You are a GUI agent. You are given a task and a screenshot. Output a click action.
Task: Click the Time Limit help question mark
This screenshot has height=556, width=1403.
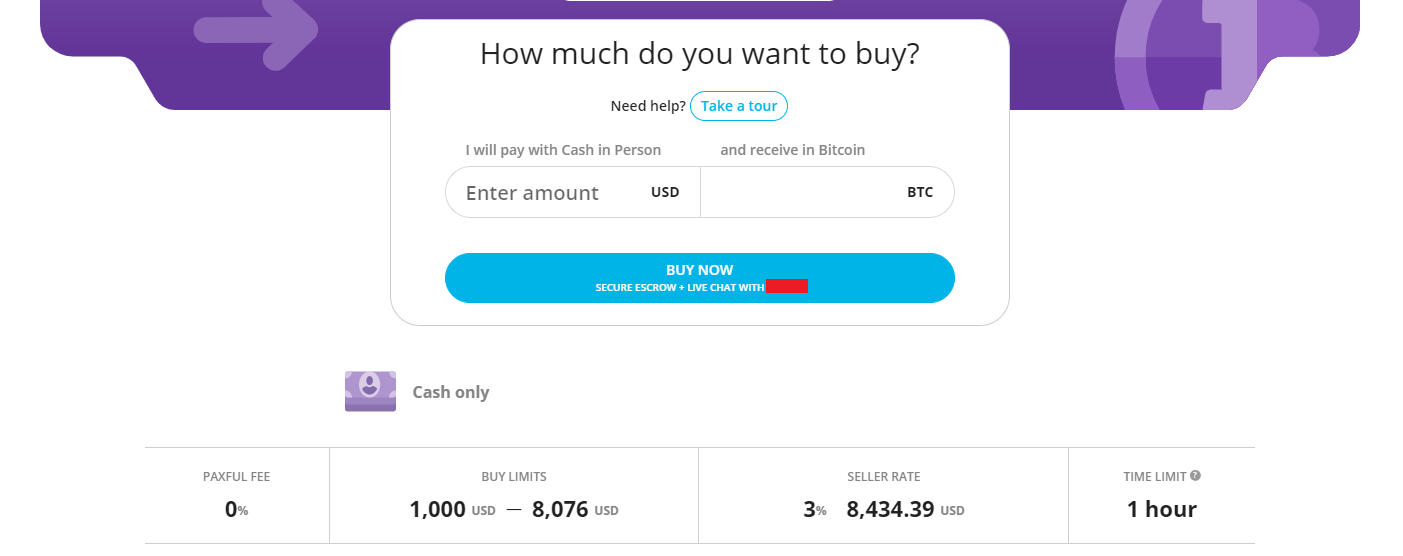pos(1196,476)
